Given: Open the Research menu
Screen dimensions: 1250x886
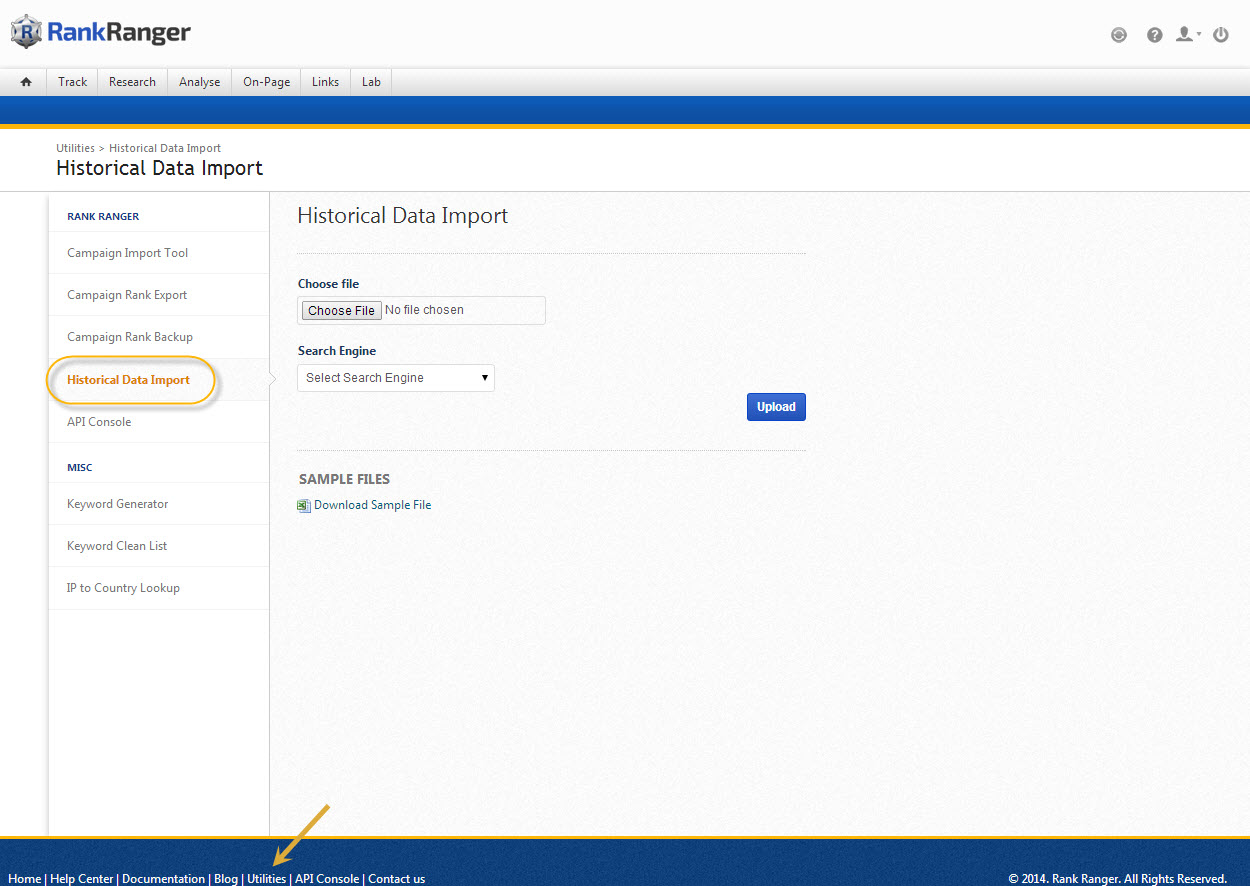Looking at the screenshot, I should (x=132, y=82).
